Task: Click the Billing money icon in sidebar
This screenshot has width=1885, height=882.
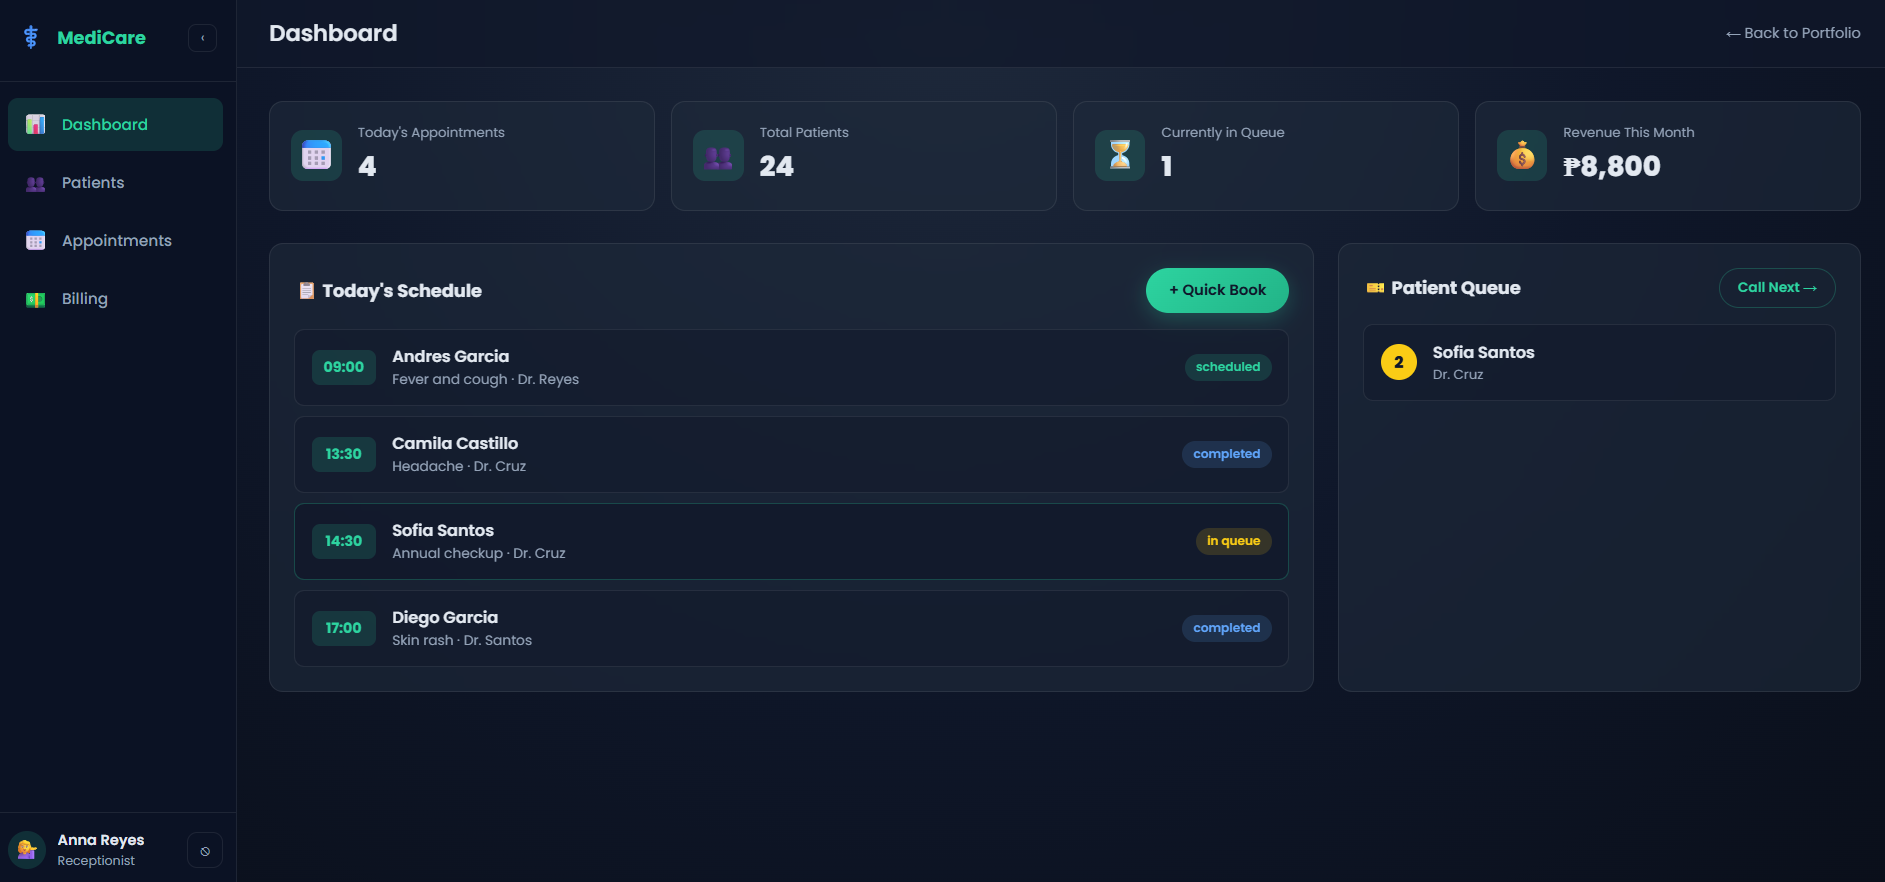Action: (x=36, y=299)
